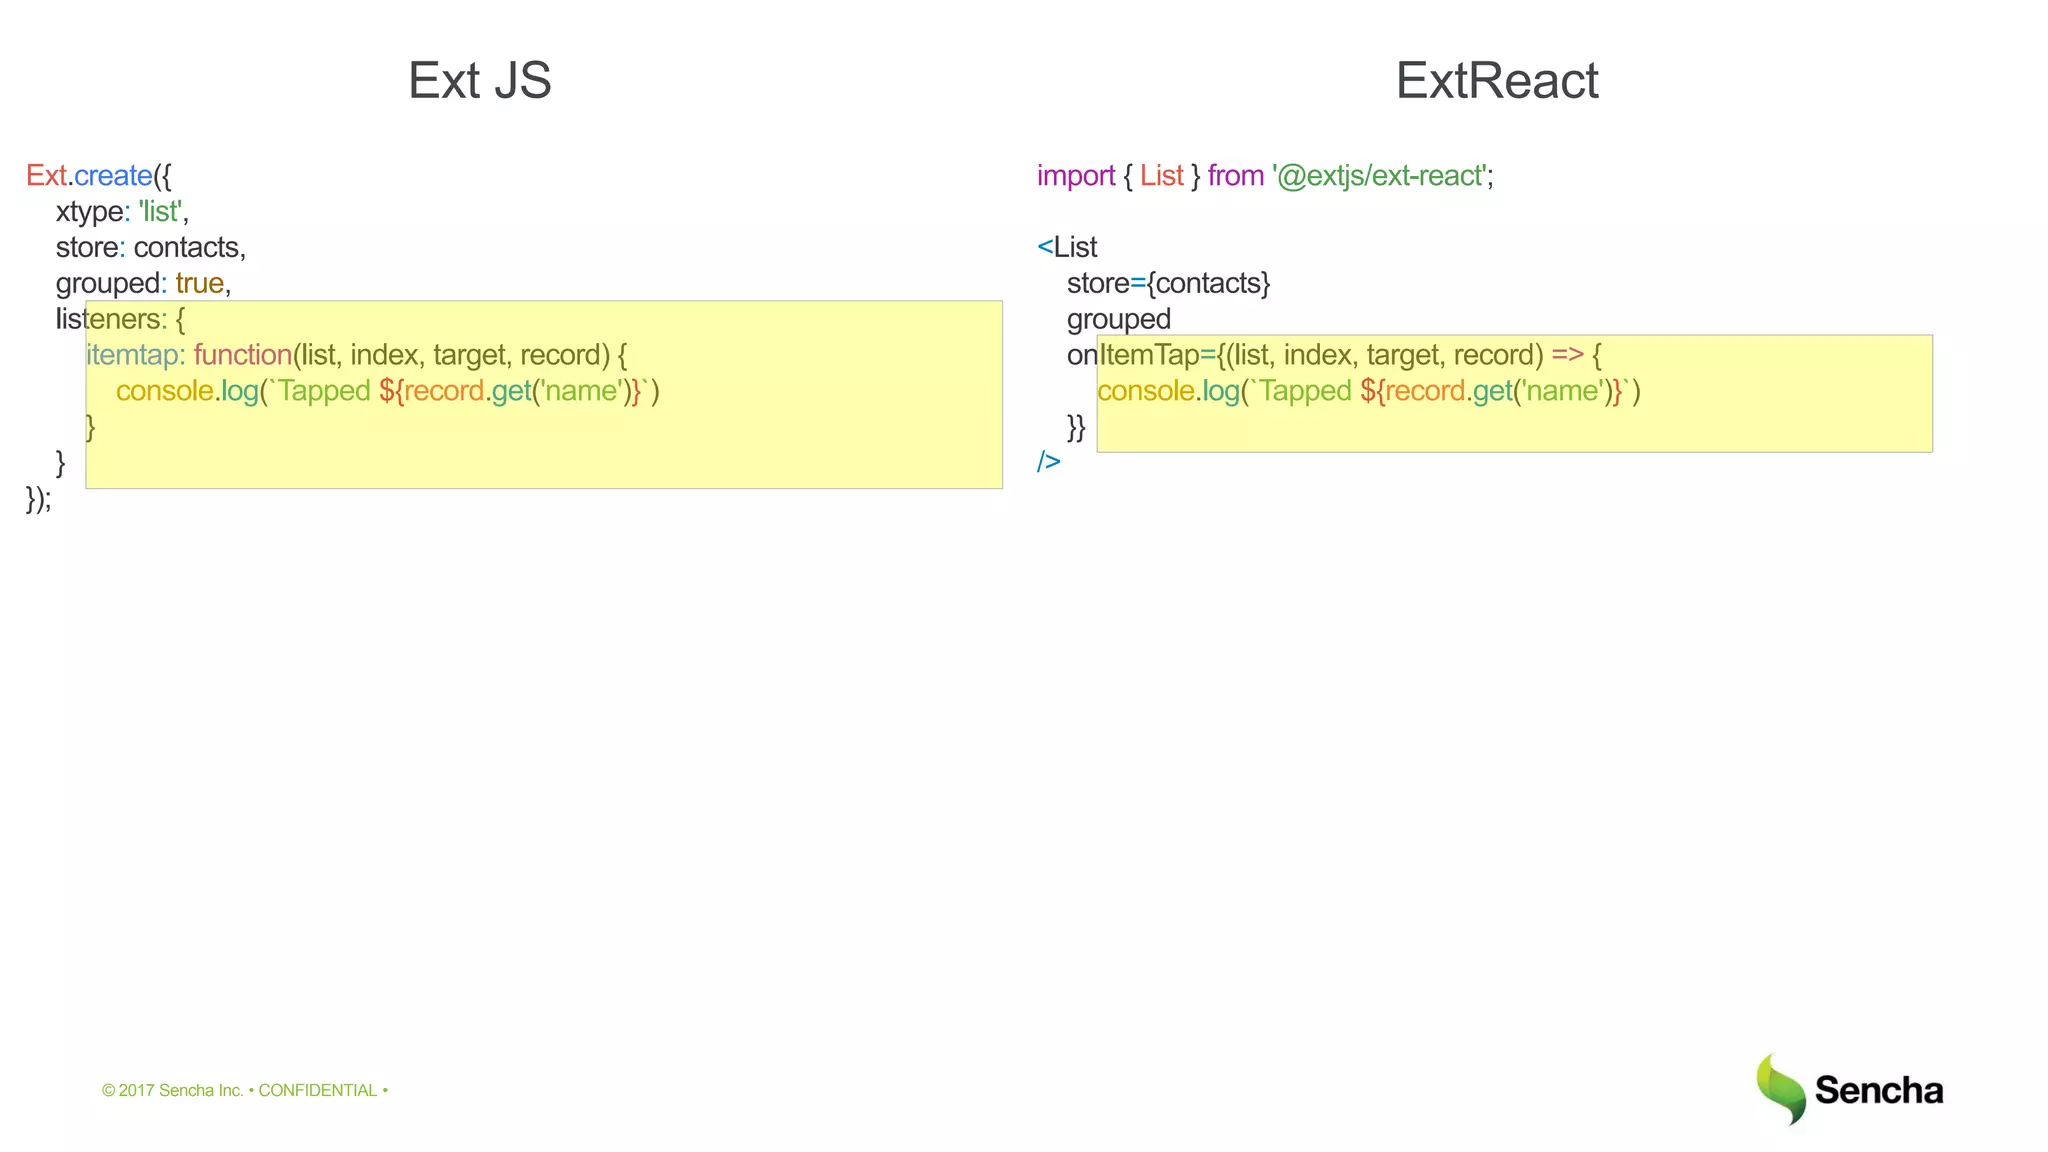Click the Sencha leaf logo icon
The image size is (2048, 1152).
click(x=1781, y=1089)
